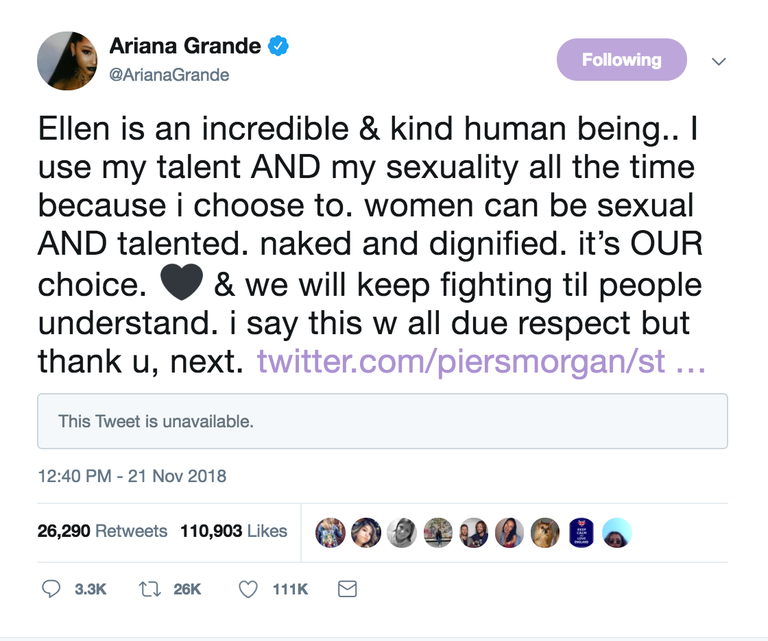Image resolution: width=768 pixels, height=641 pixels.
Task: Open the unavailable quoted tweet box
Action: pyautogui.click(x=383, y=421)
